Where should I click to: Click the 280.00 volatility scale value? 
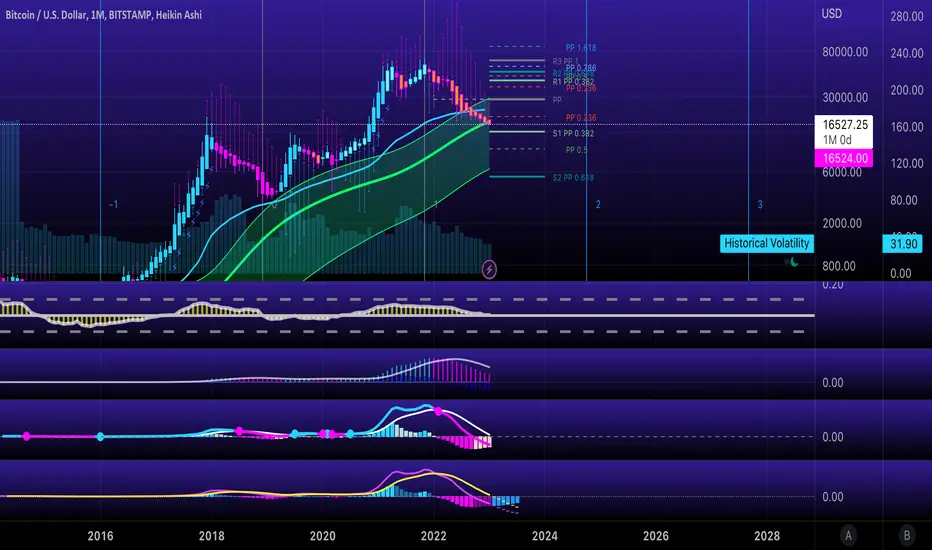[x=907, y=17]
